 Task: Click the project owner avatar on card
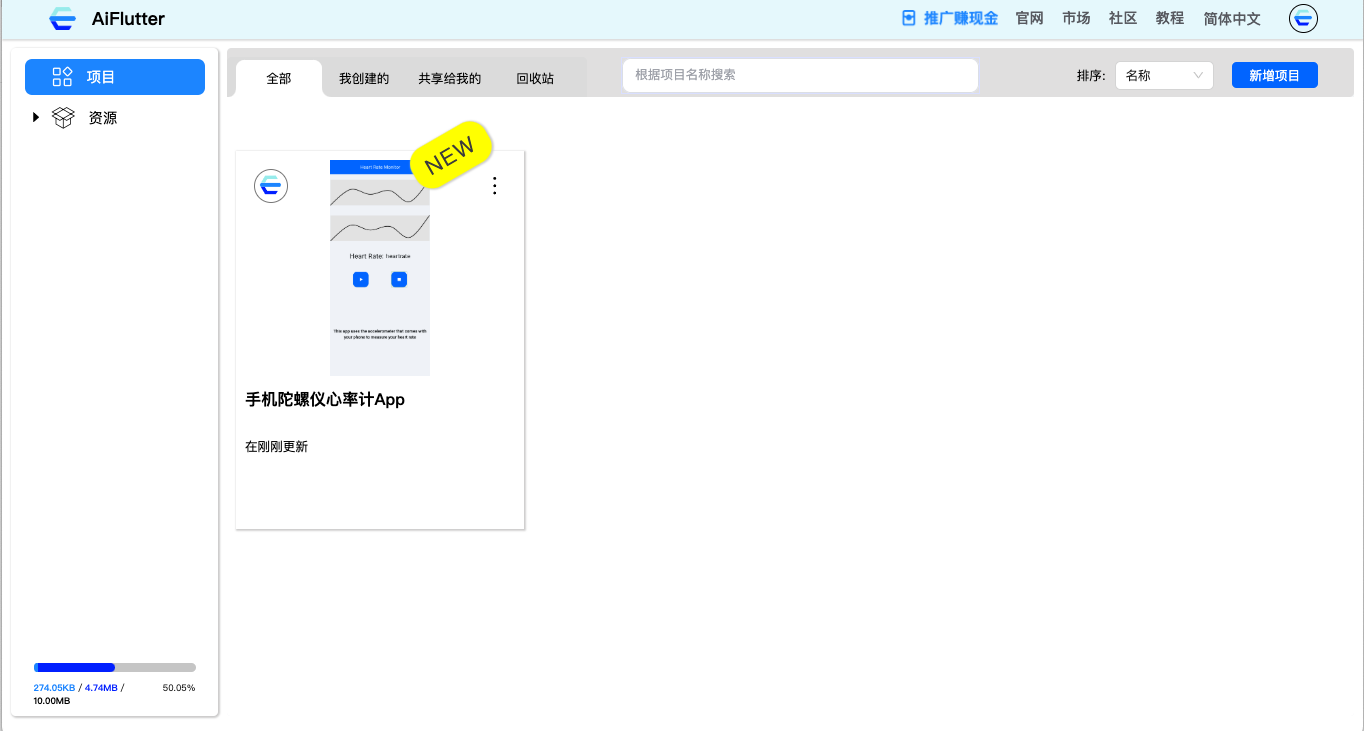pyautogui.click(x=271, y=186)
